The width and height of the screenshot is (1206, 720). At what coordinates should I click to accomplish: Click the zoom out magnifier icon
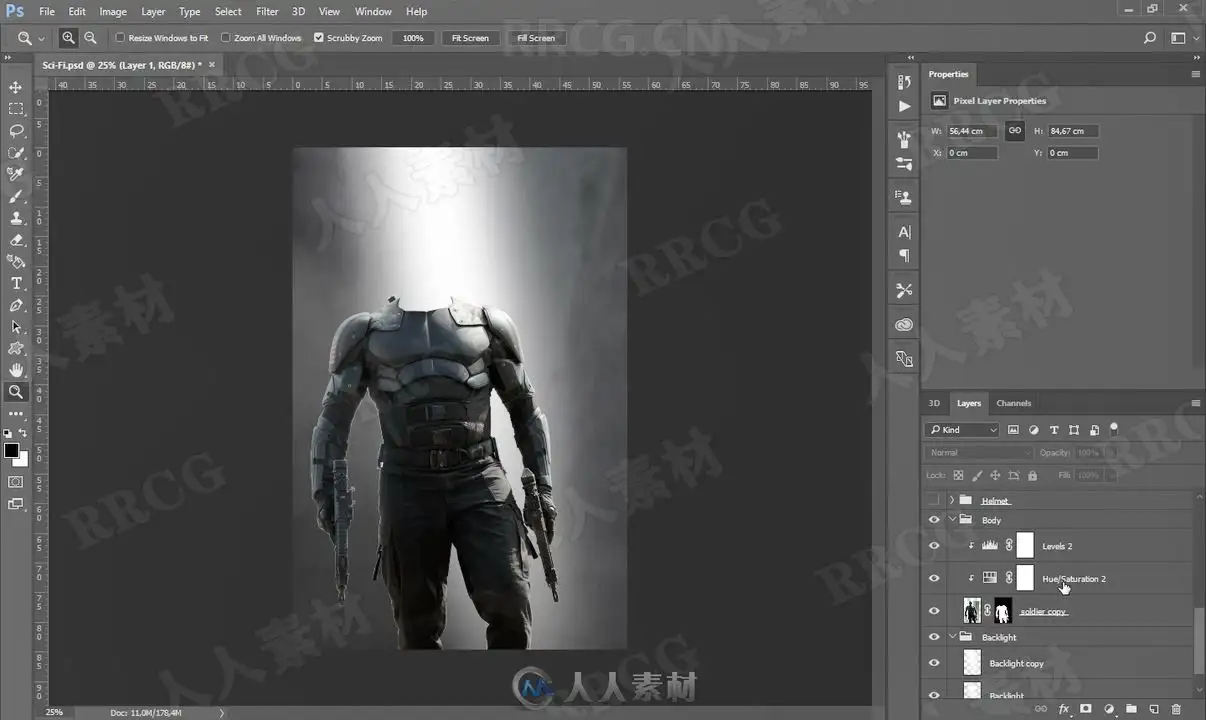tap(90, 38)
